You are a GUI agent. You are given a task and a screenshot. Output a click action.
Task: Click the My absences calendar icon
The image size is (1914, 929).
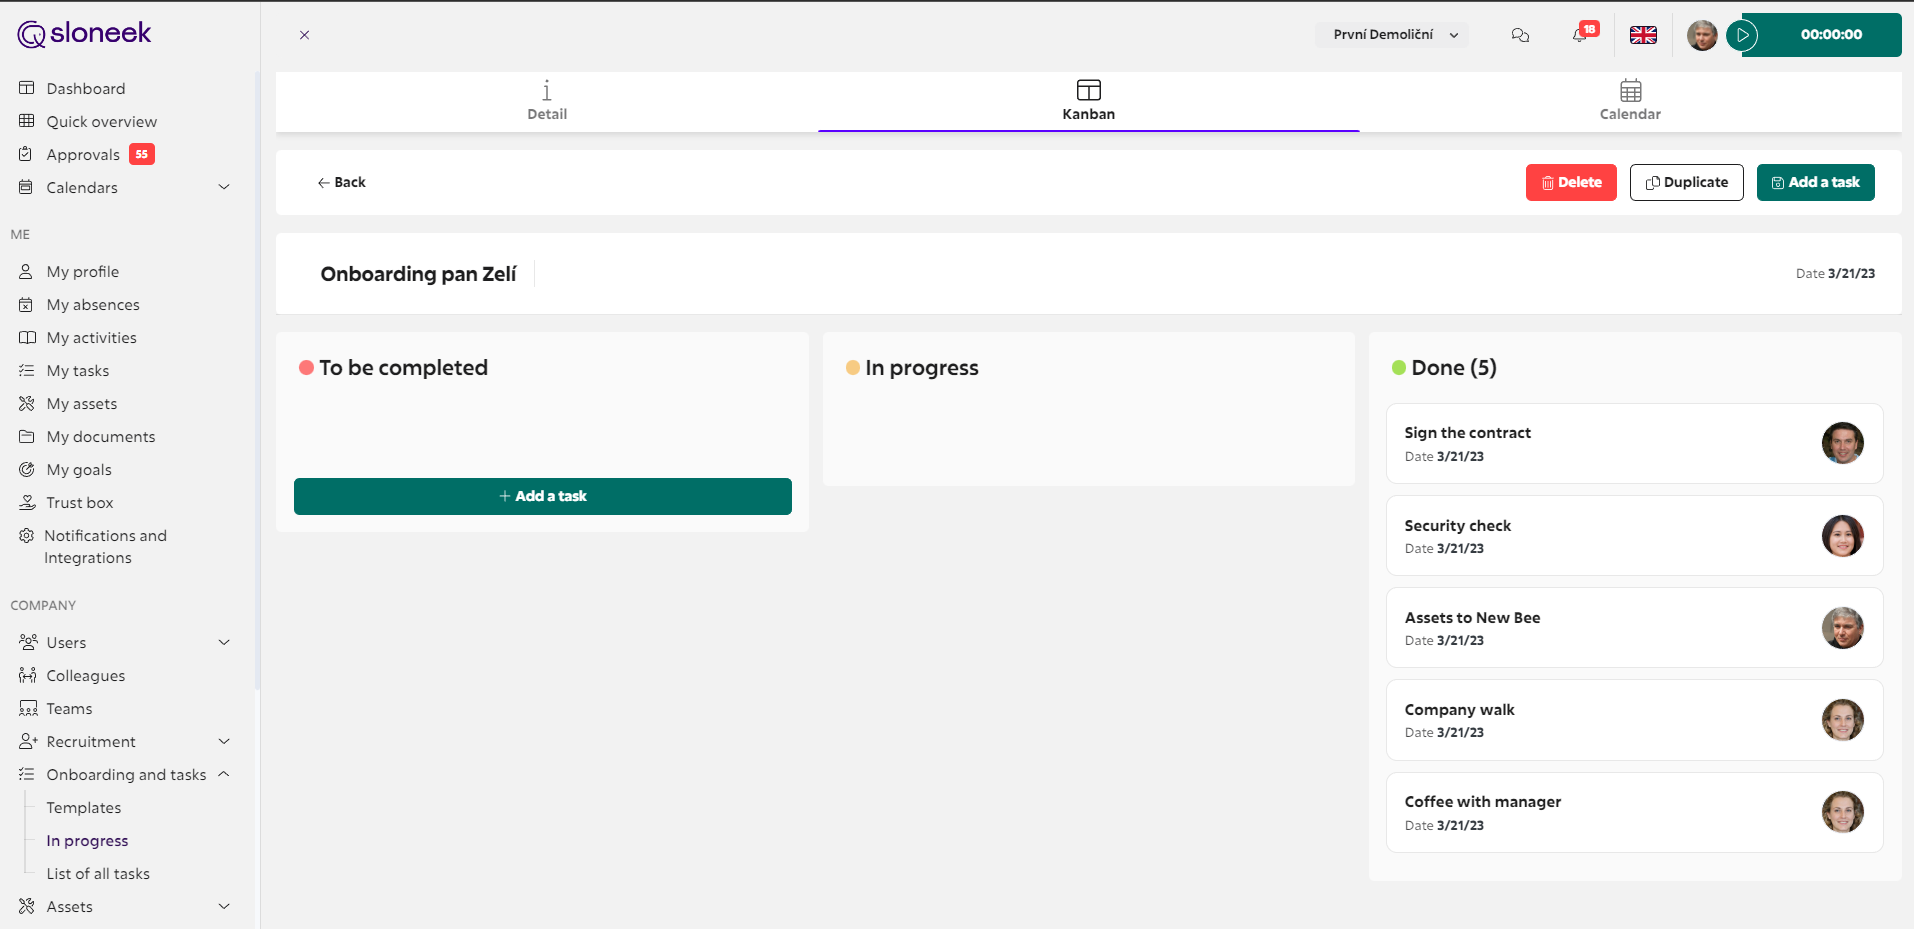pyautogui.click(x=26, y=304)
